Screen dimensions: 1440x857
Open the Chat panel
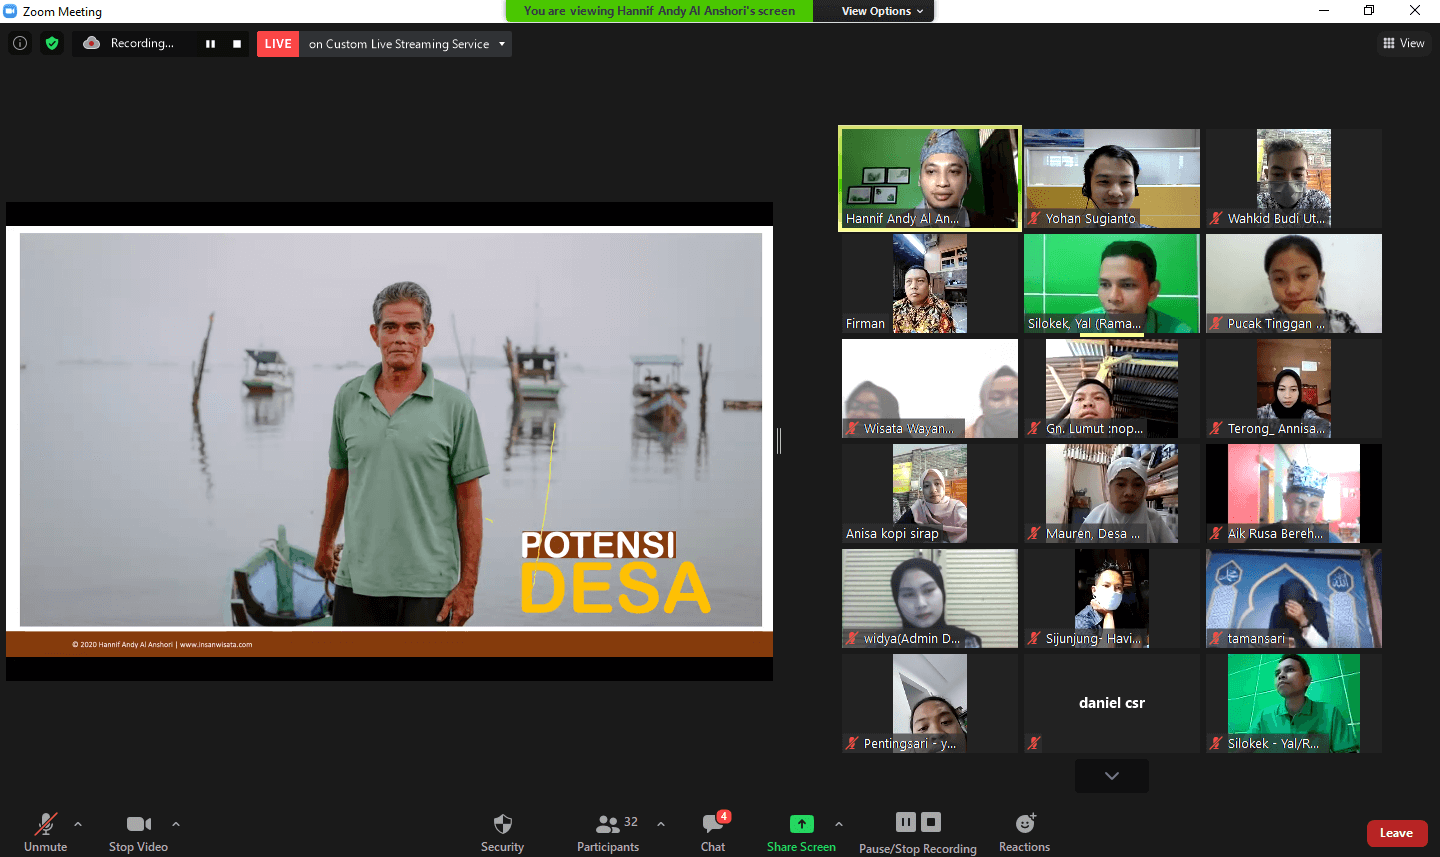coord(713,831)
